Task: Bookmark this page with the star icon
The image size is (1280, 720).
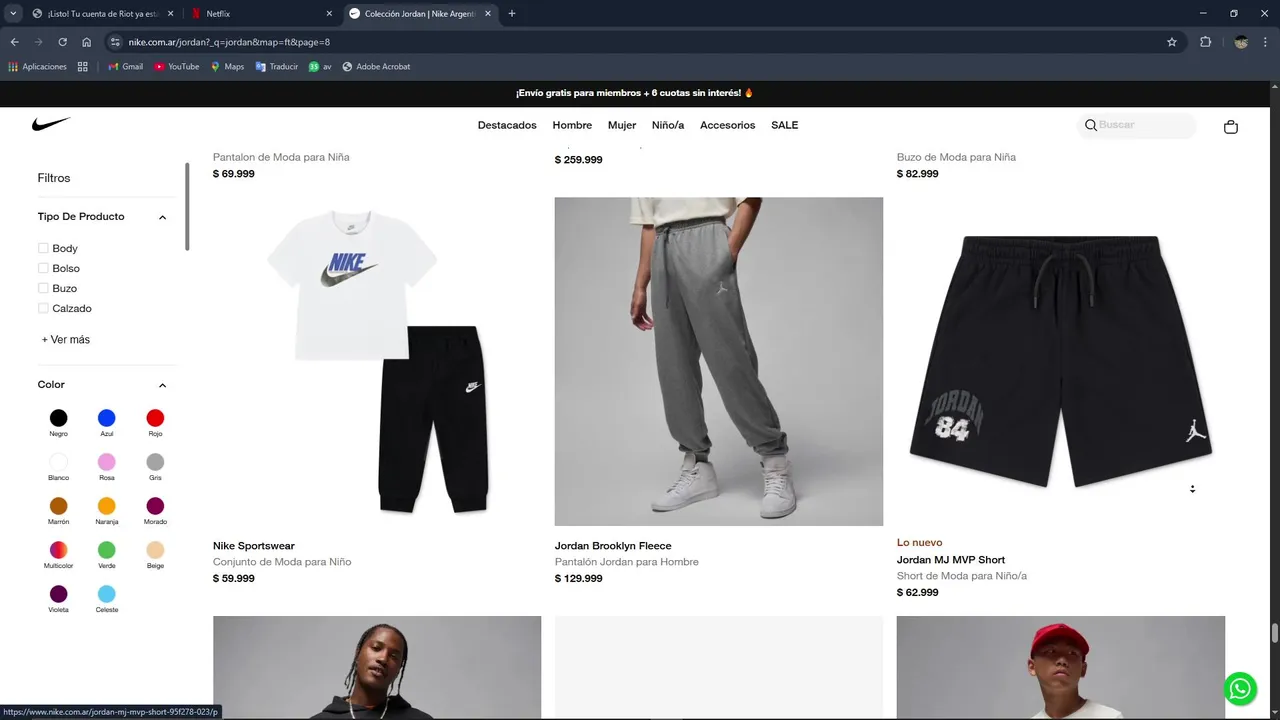Action: (1172, 42)
